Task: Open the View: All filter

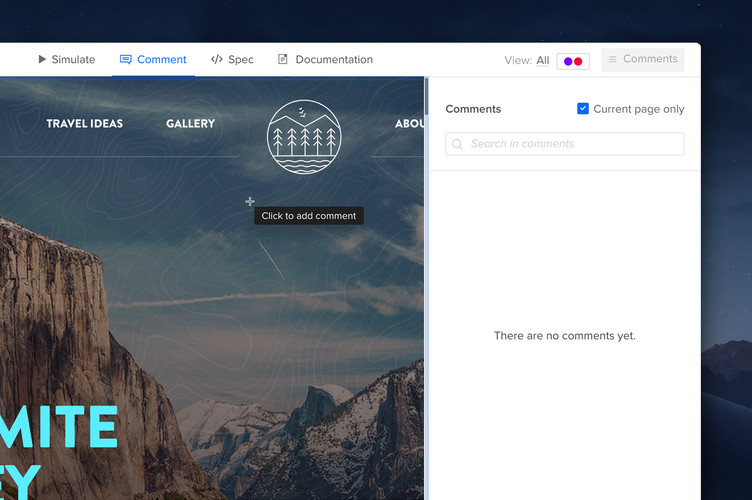Action: coord(542,60)
